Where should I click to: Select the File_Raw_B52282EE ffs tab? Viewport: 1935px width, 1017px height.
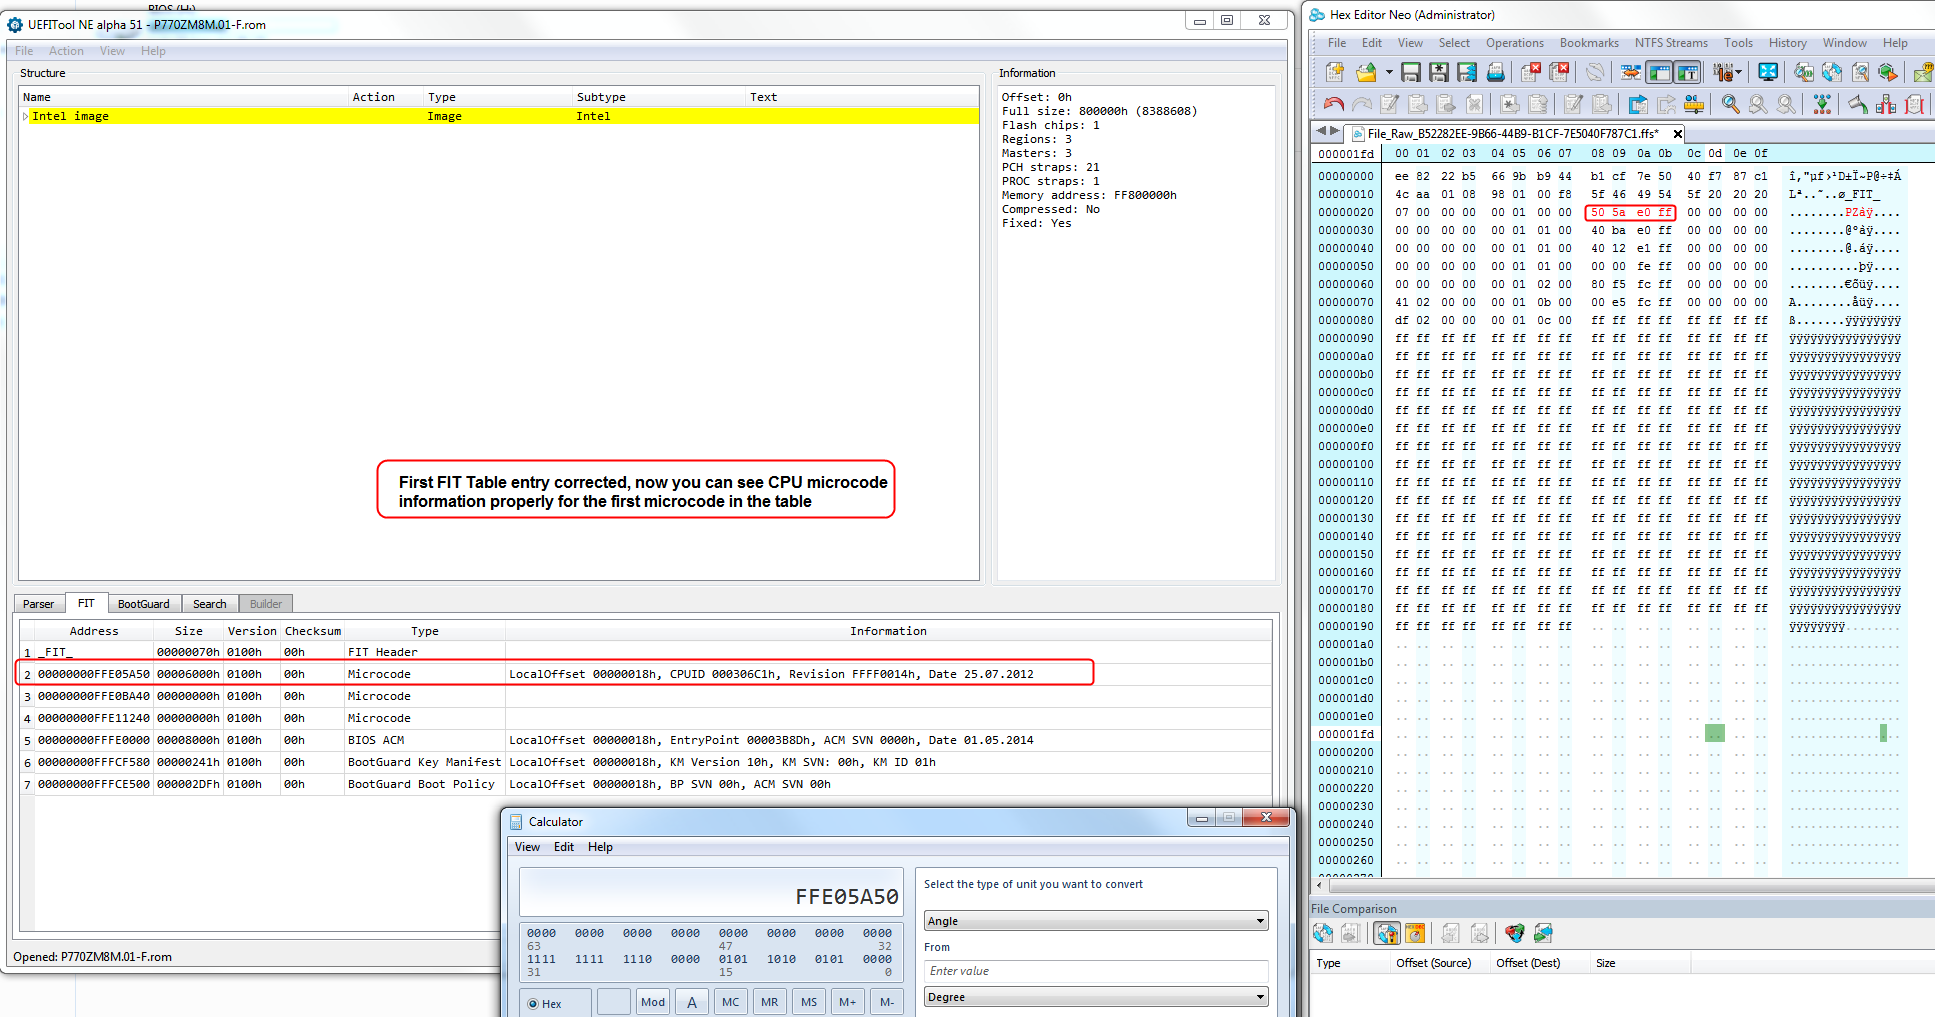(1513, 133)
